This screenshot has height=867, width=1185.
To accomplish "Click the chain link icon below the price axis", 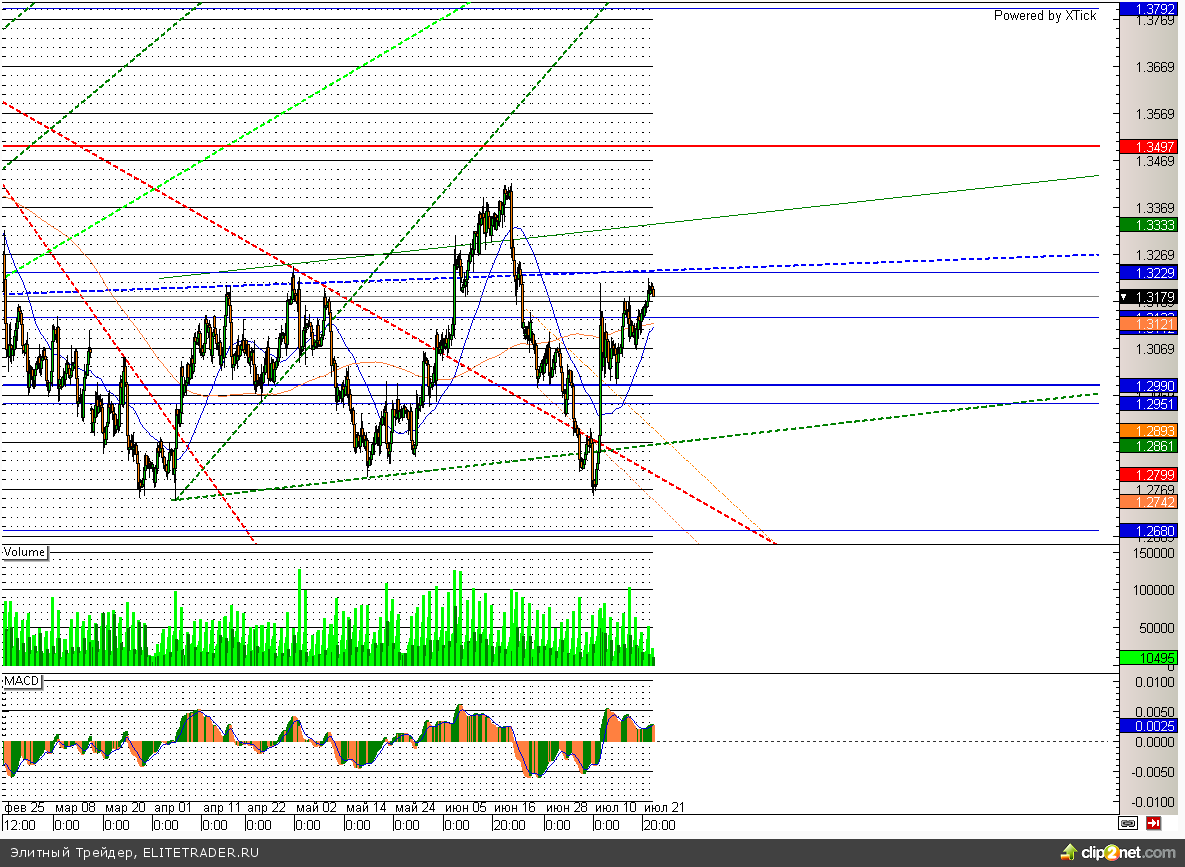I will (x=1128, y=824).
